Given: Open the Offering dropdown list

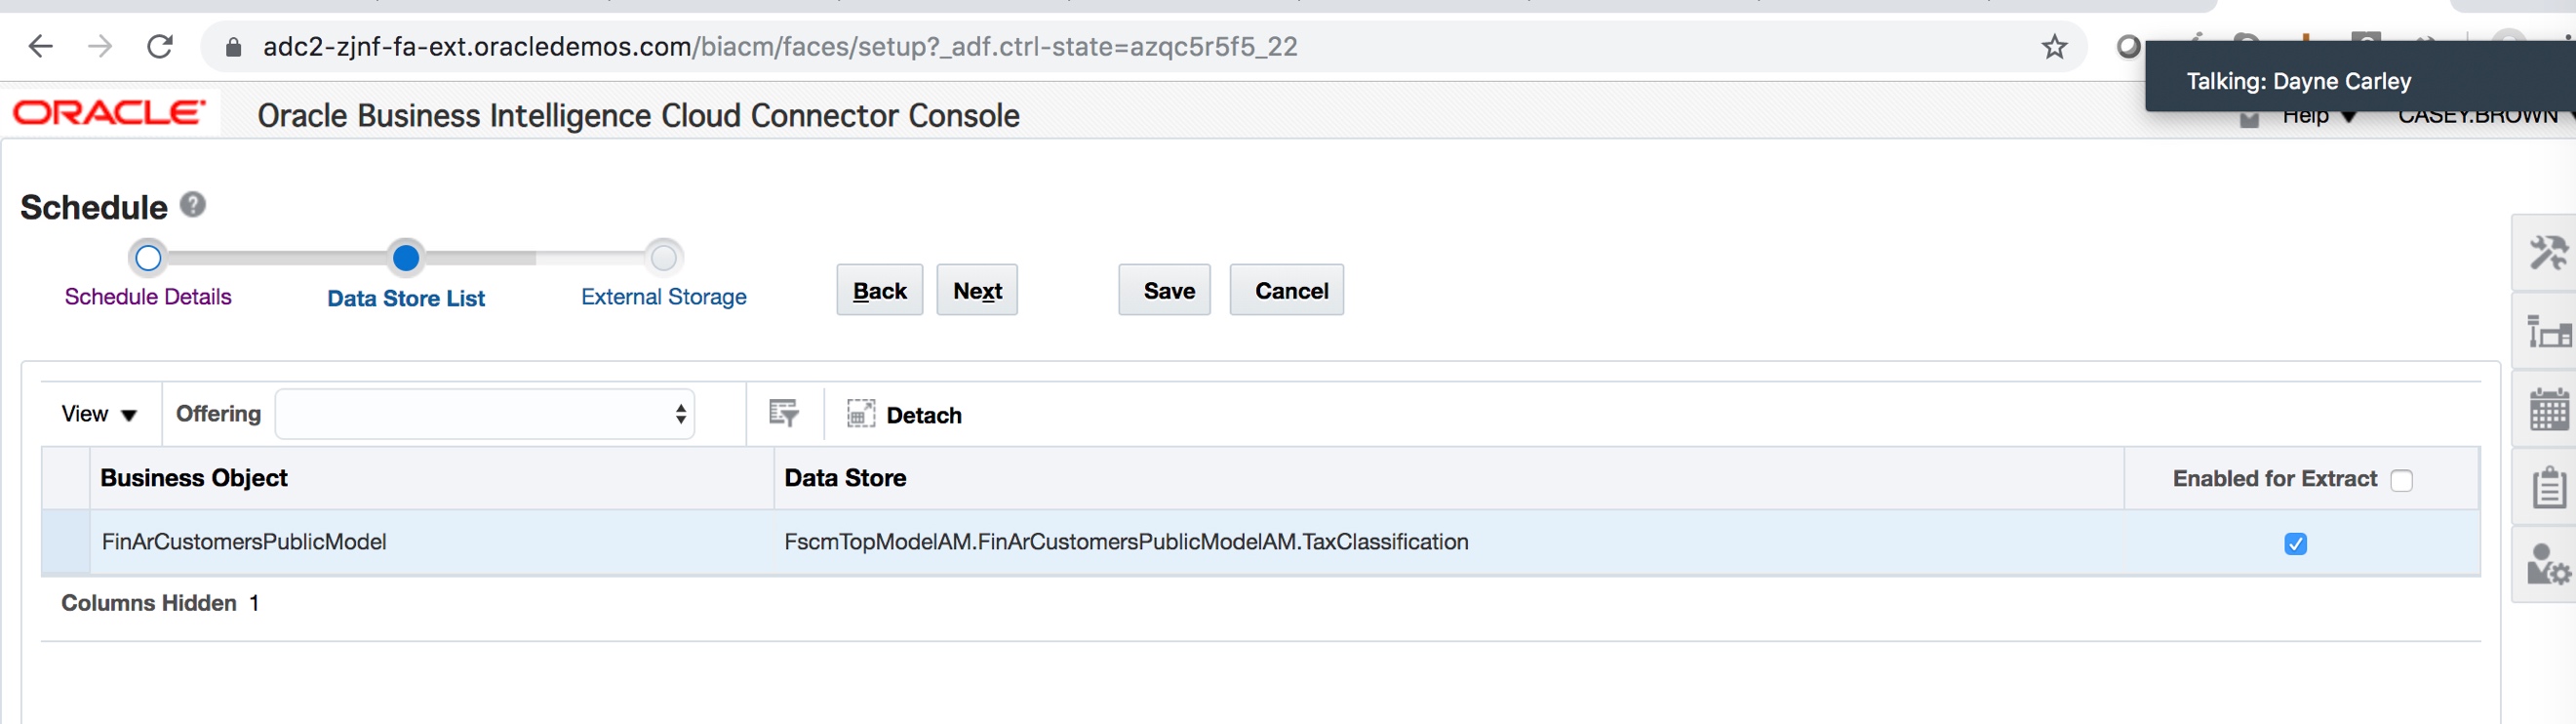Looking at the screenshot, I should [484, 414].
